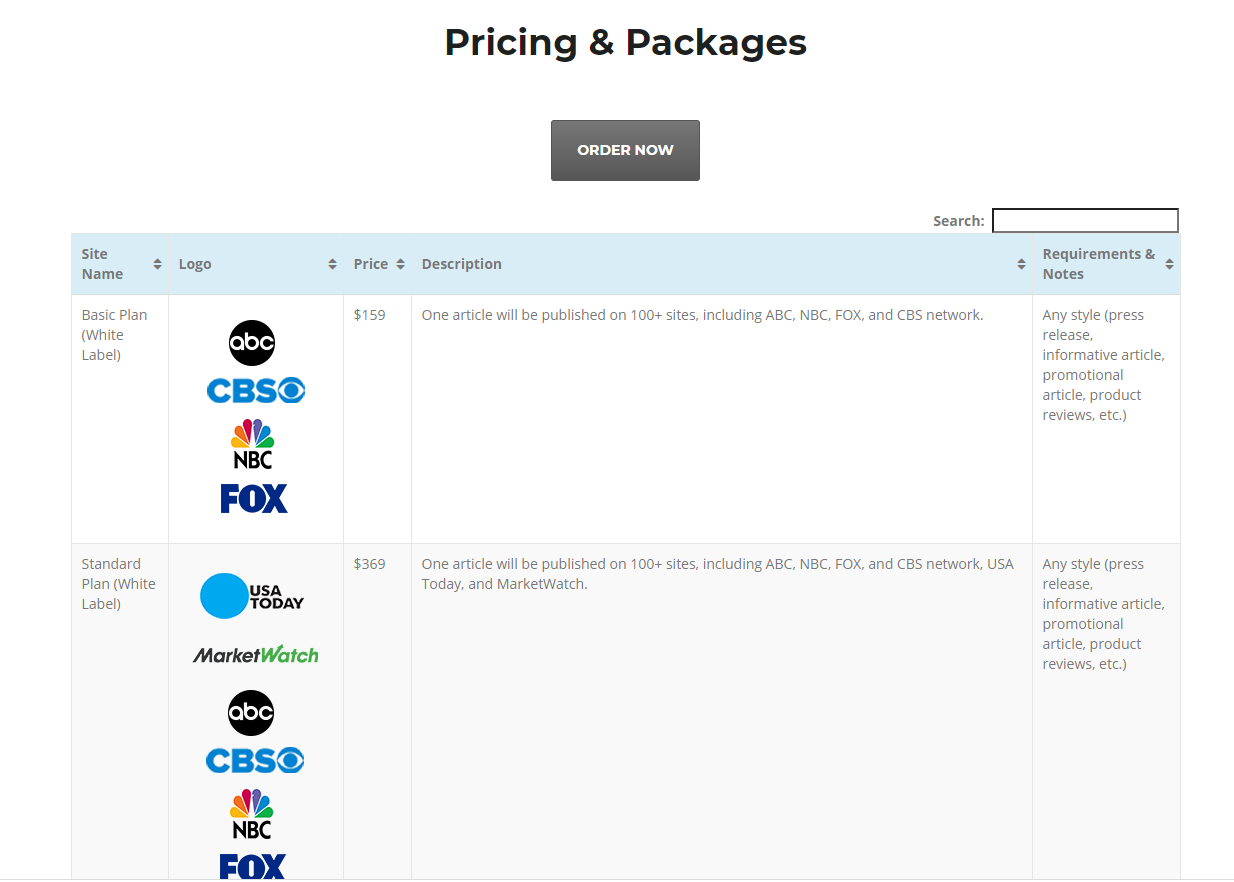1234x882 pixels.
Task: Click the CBS logo in Basic Plan row
Action: point(255,390)
